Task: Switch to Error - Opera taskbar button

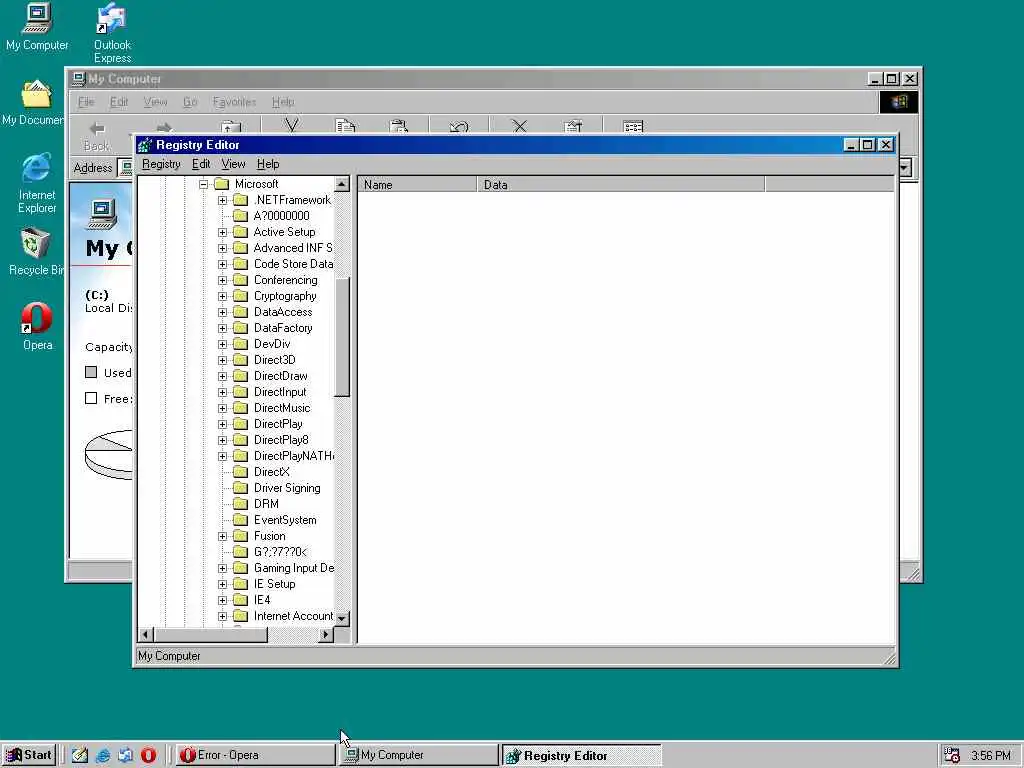Action: click(x=255, y=755)
